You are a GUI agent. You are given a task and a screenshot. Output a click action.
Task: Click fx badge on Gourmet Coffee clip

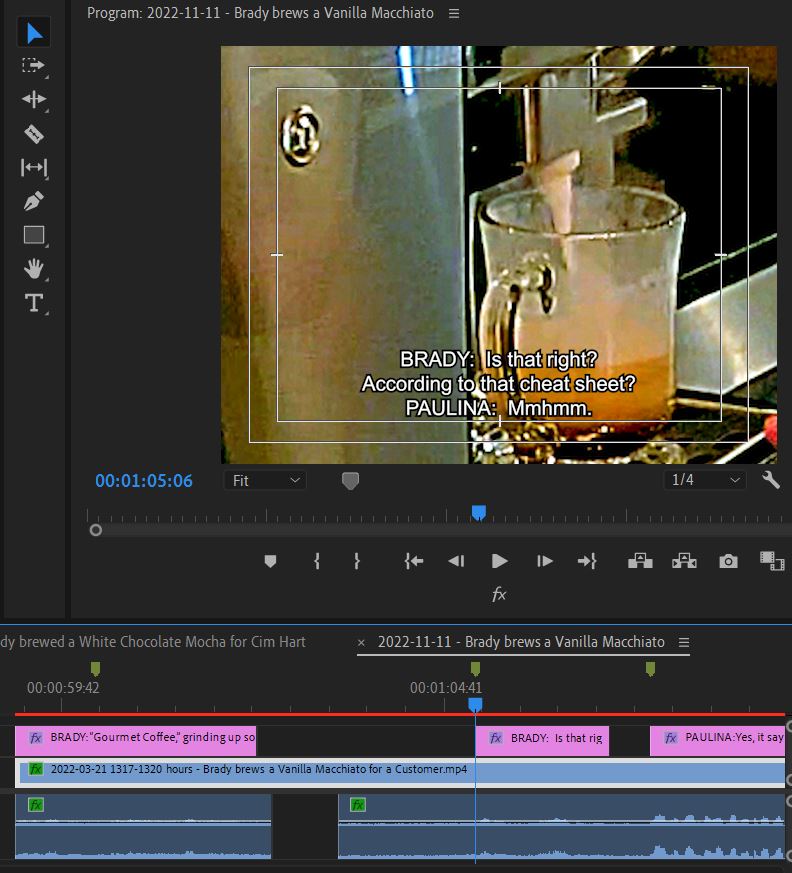tap(36, 738)
